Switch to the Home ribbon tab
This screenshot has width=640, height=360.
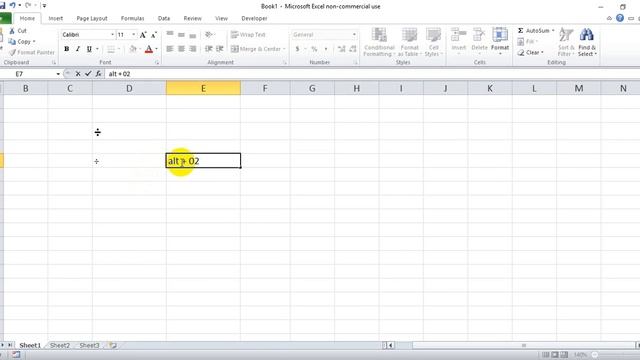27,18
